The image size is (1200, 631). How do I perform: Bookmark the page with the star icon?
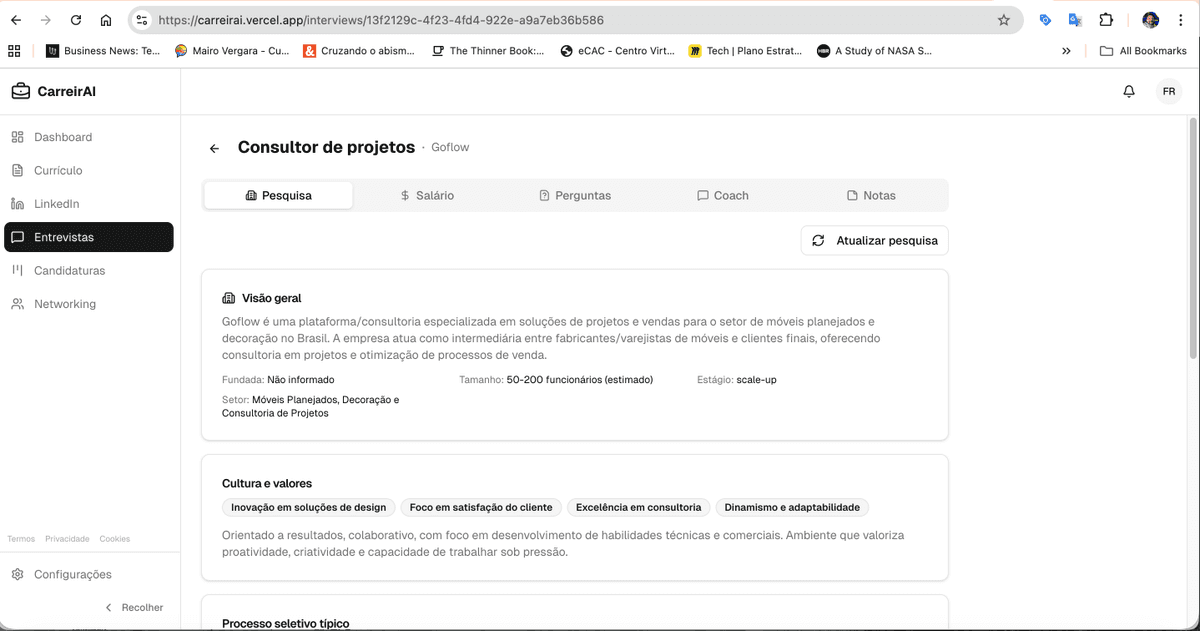(x=1003, y=19)
